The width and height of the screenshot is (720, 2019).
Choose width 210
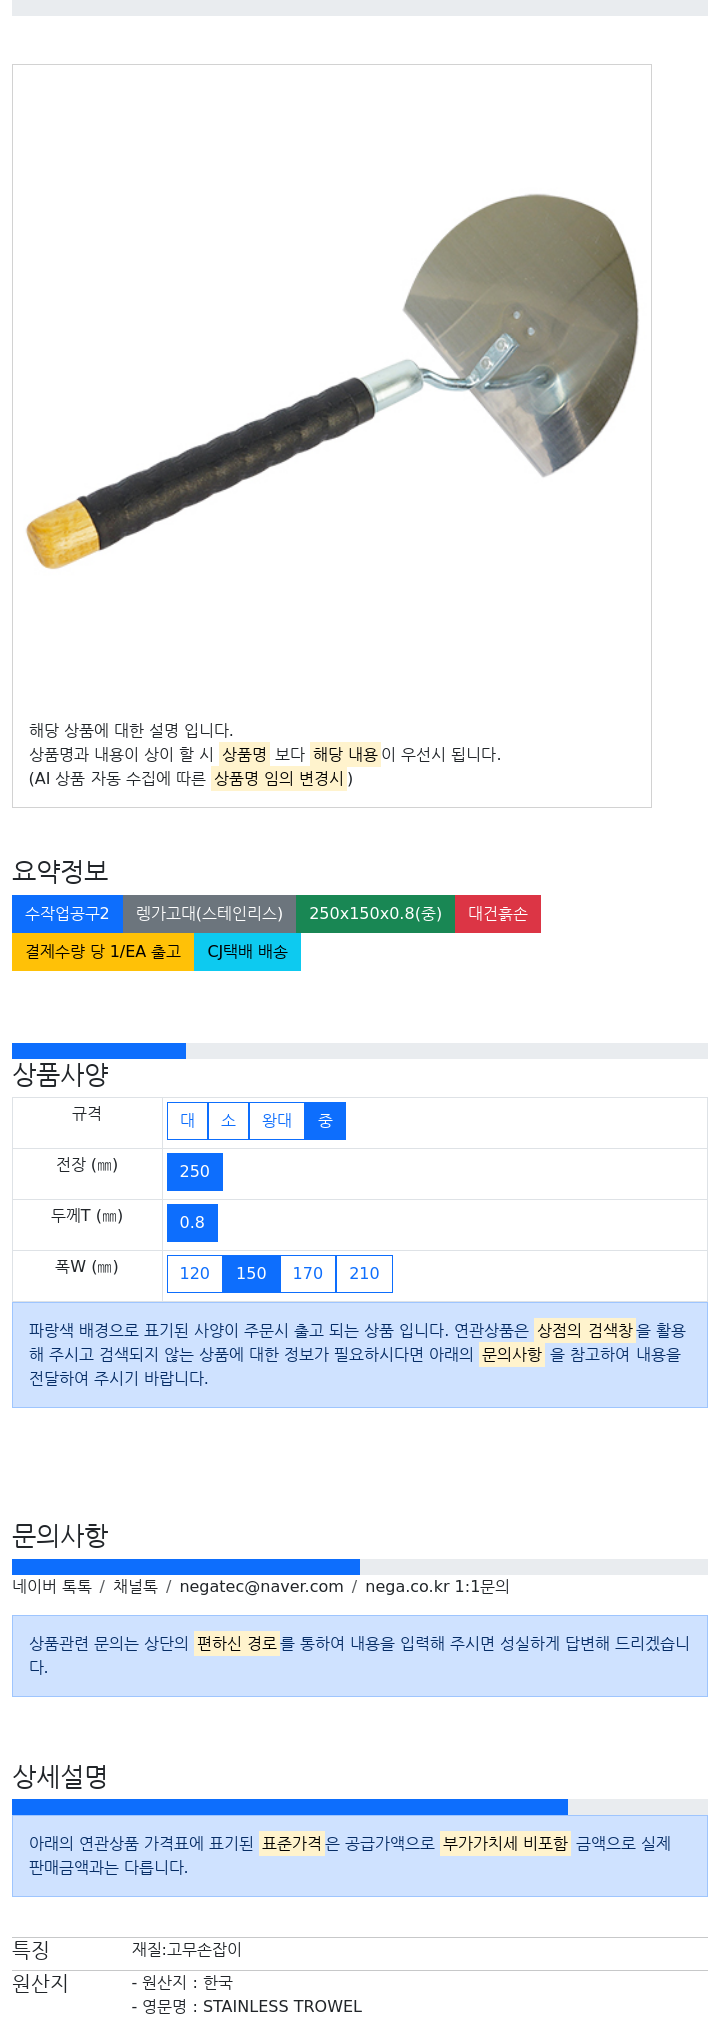click(x=364, y=1274)
